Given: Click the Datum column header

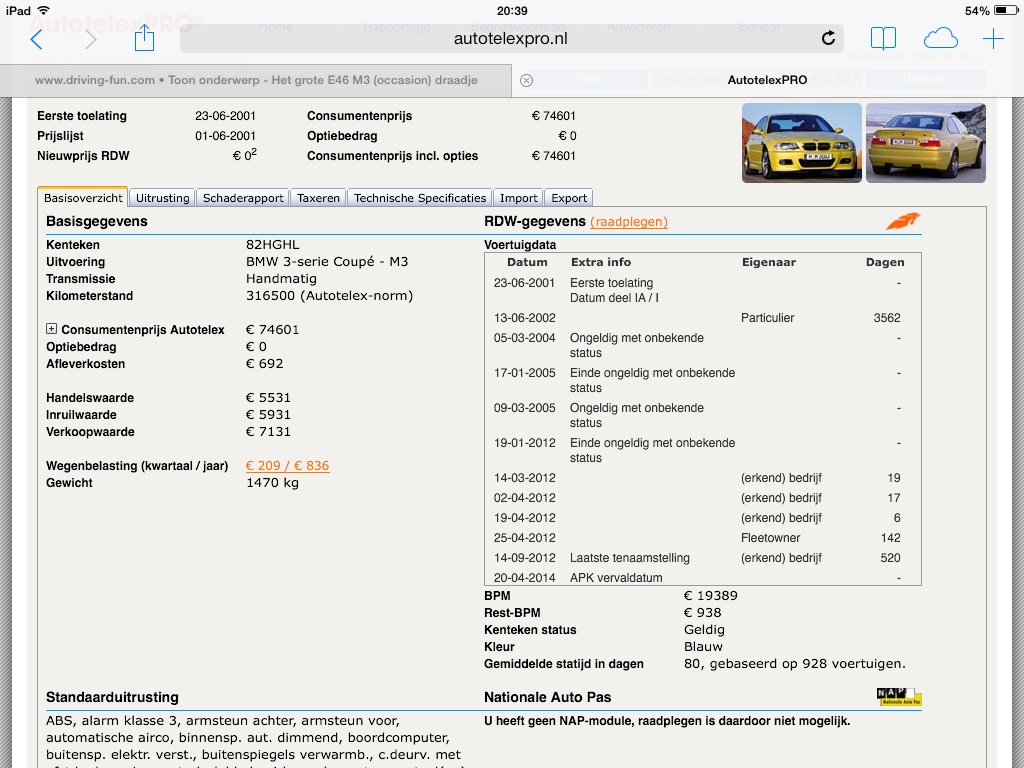Looking at the screenshot, I should coord(527,262).
